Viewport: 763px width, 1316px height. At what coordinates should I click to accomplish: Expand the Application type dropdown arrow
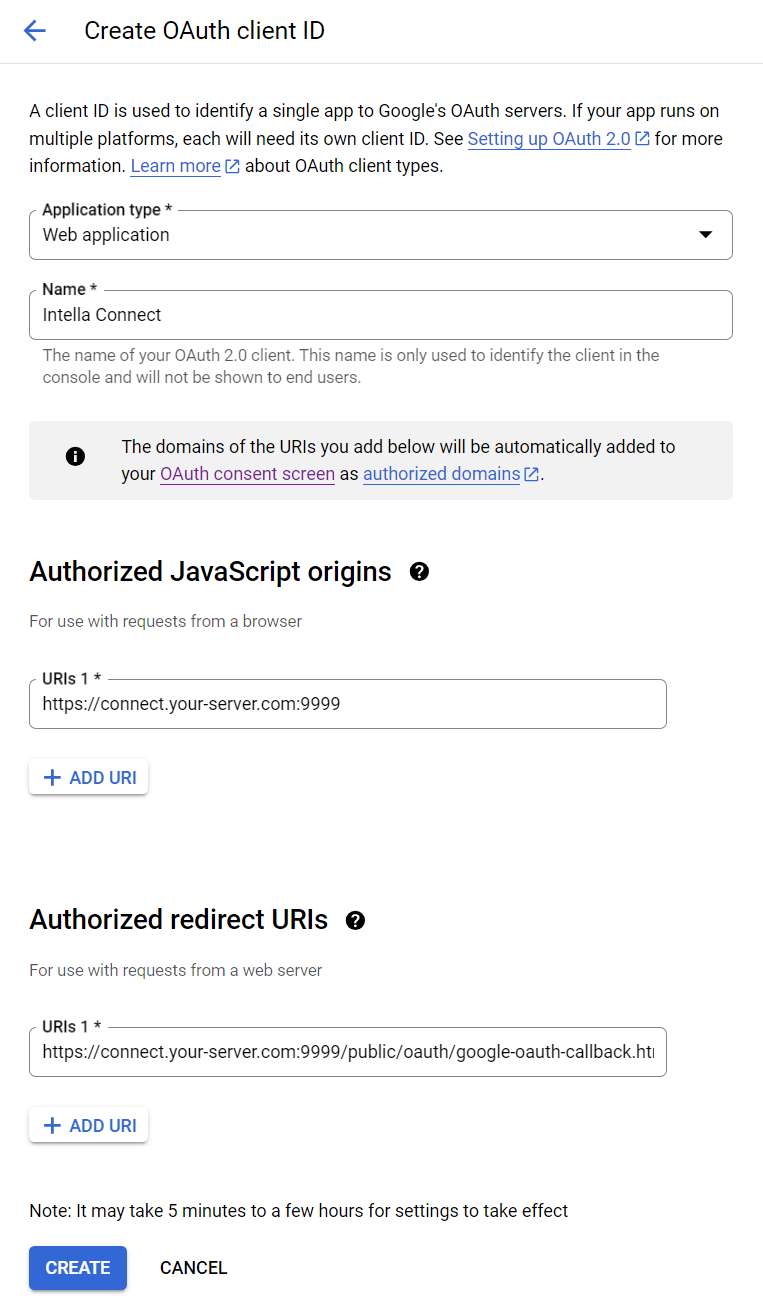tap(706, 235)
